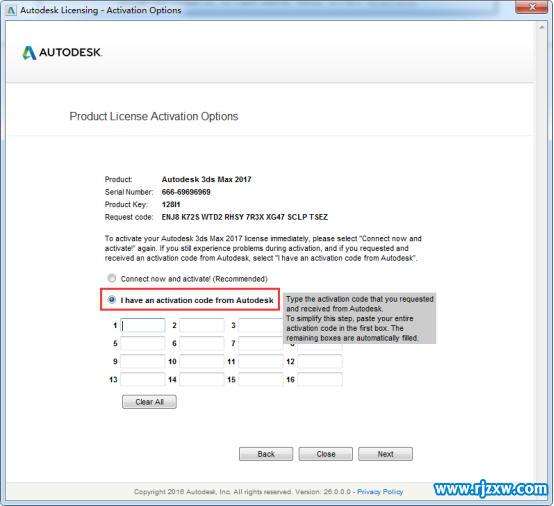Proceed with the Next button
This screenshot has width=554, height=506.
click(385, 454)
